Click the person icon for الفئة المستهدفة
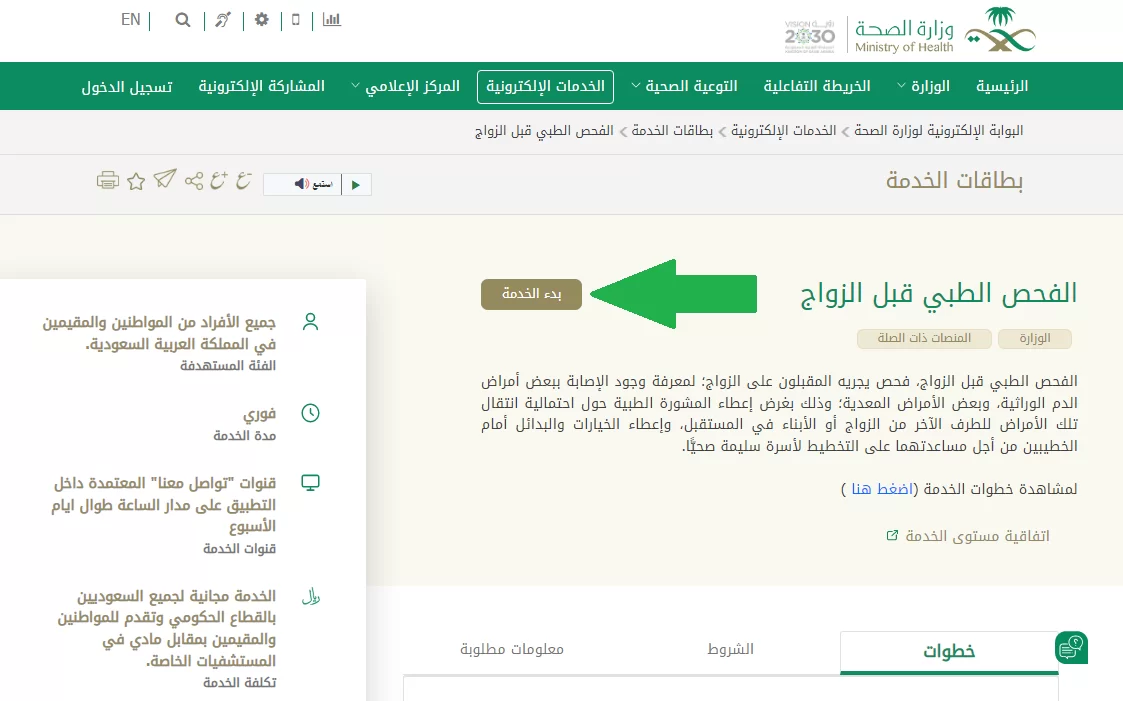The image size is (1123, 701). pyautogui.click(x=310, y=322)
